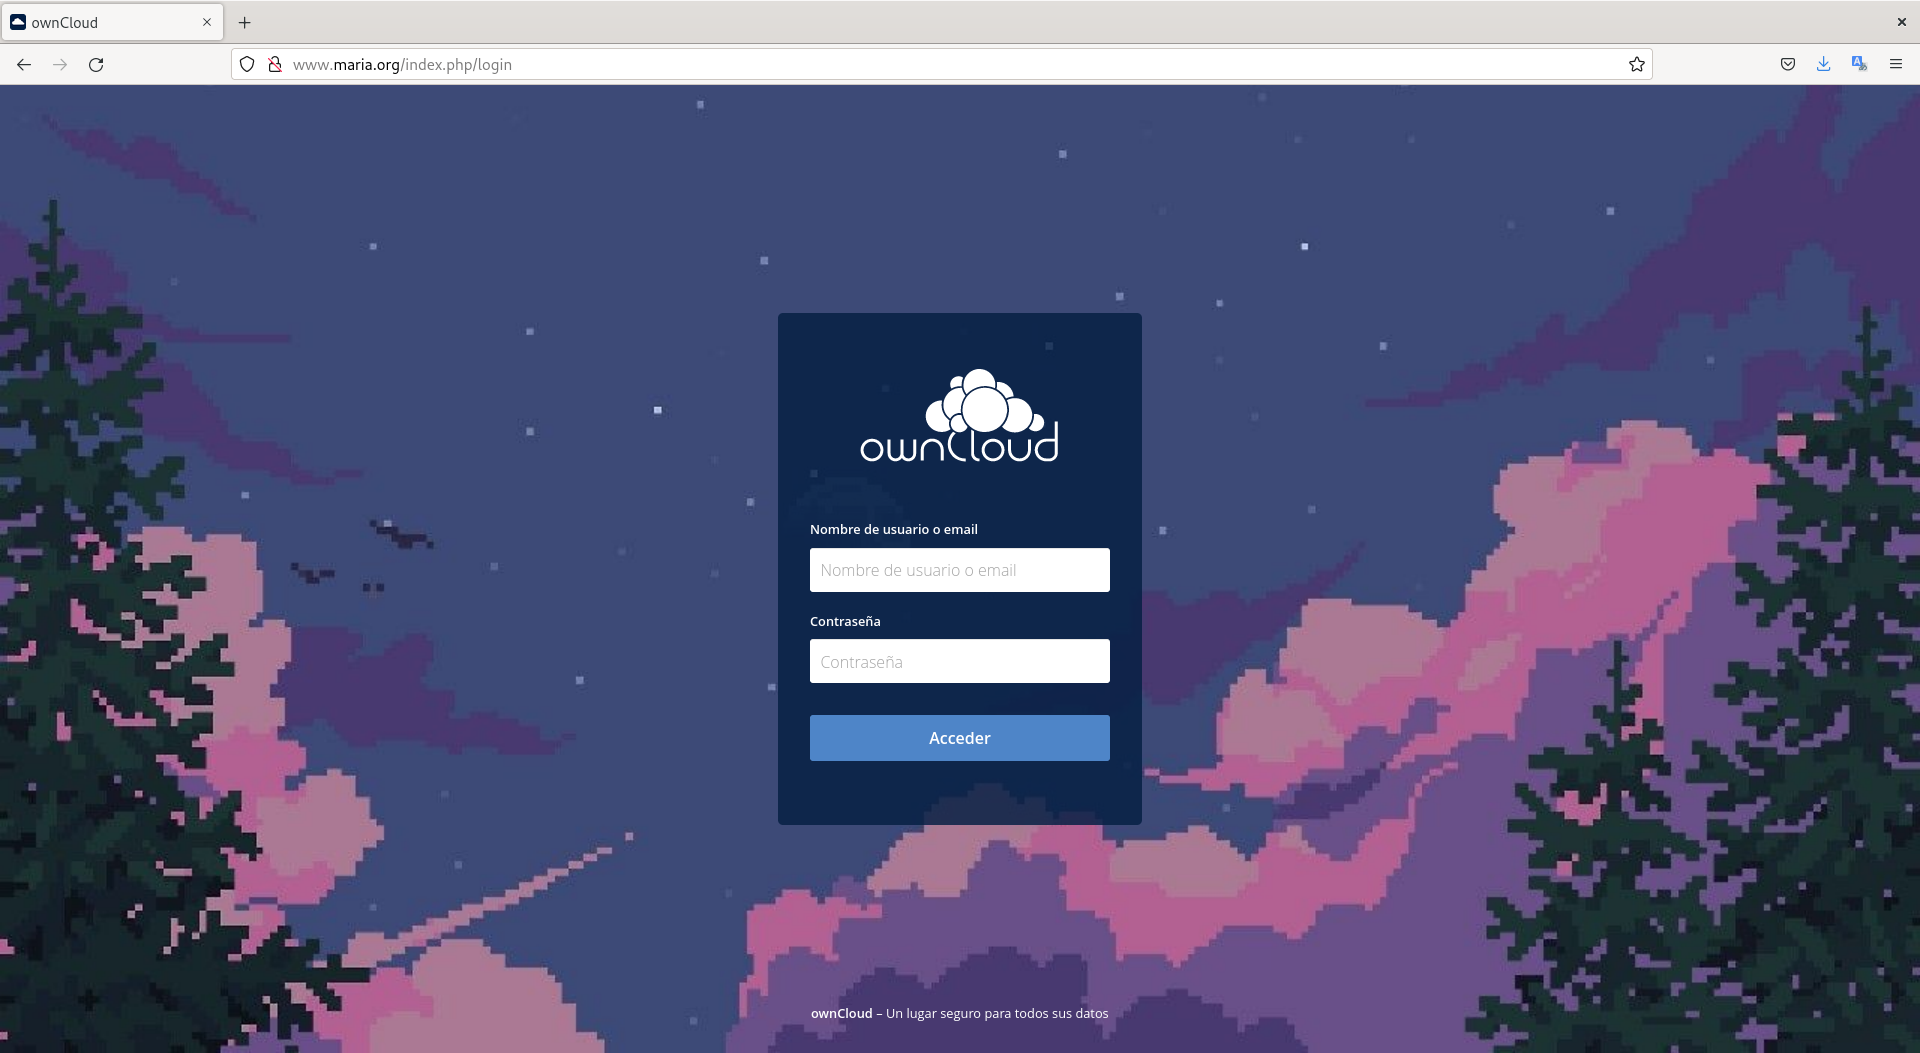The image size is (1920, 1053).
Task: Click the username or email field
Action: point(959,570)
